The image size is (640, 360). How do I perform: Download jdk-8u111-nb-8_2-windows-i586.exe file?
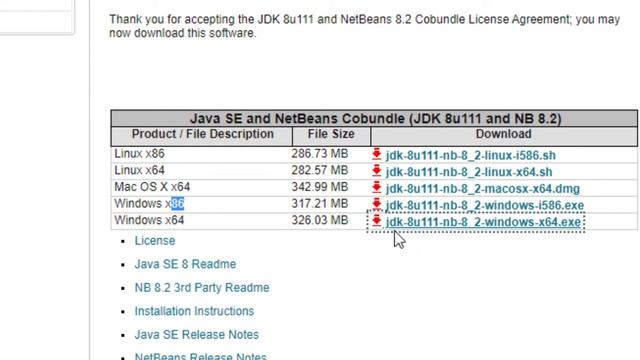[485, 205]
